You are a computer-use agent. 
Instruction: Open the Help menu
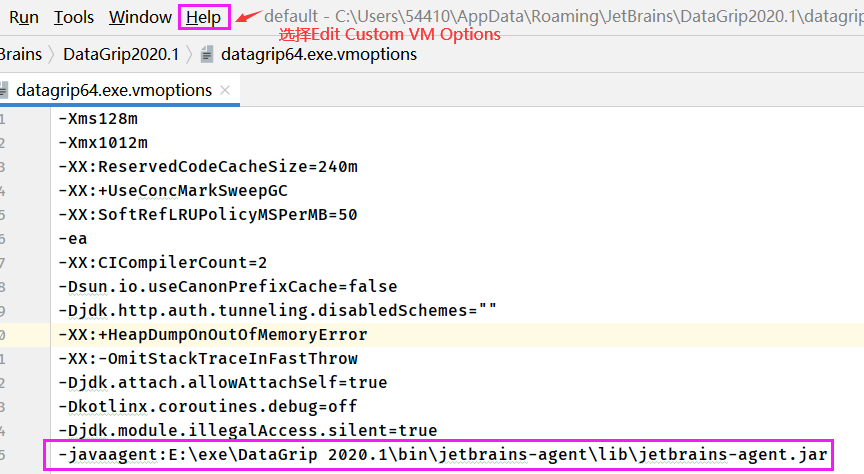pyautogui.click(x=203, y=17)
